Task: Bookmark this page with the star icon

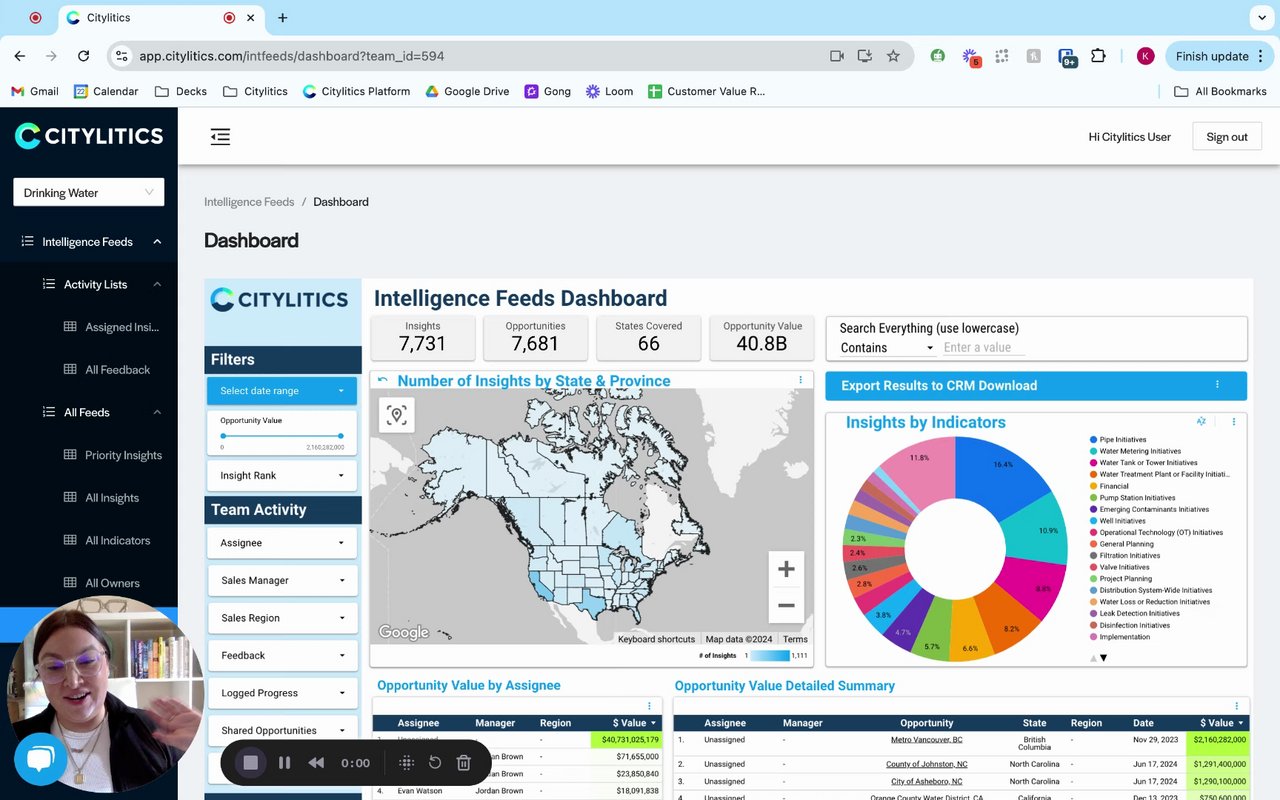Action: coord(893,56)
